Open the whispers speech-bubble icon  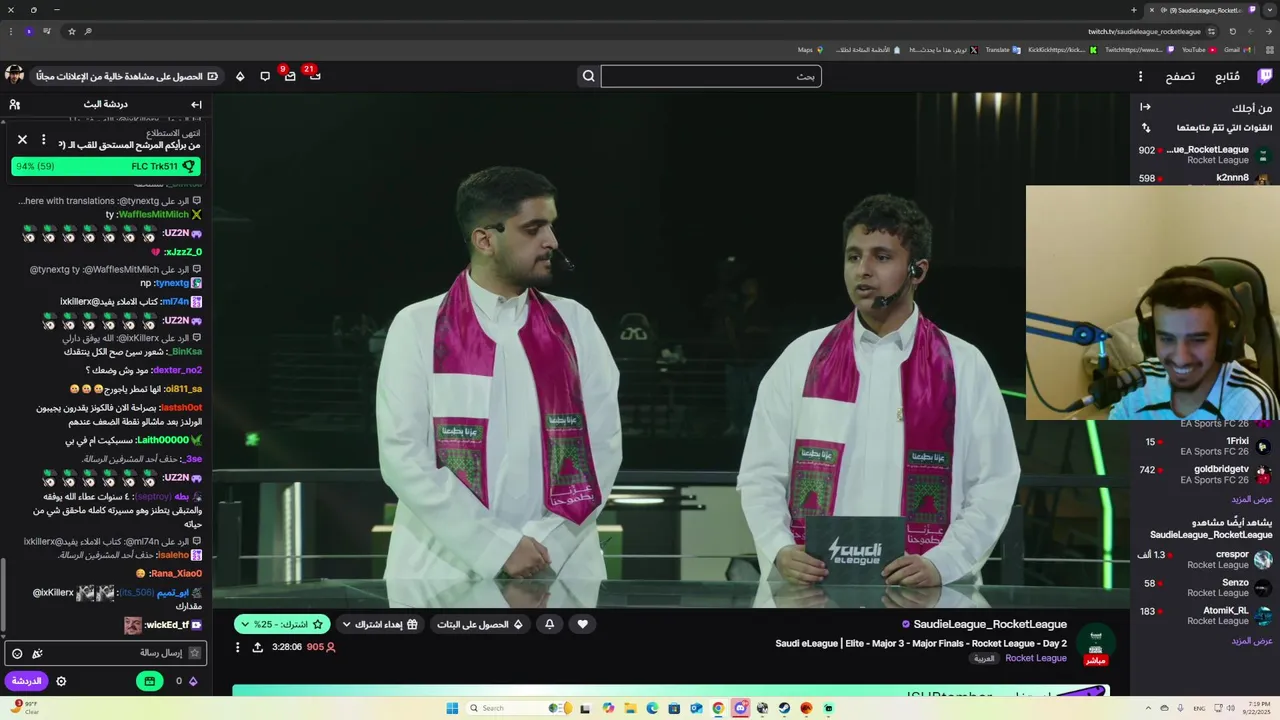[x=265, y=76]
